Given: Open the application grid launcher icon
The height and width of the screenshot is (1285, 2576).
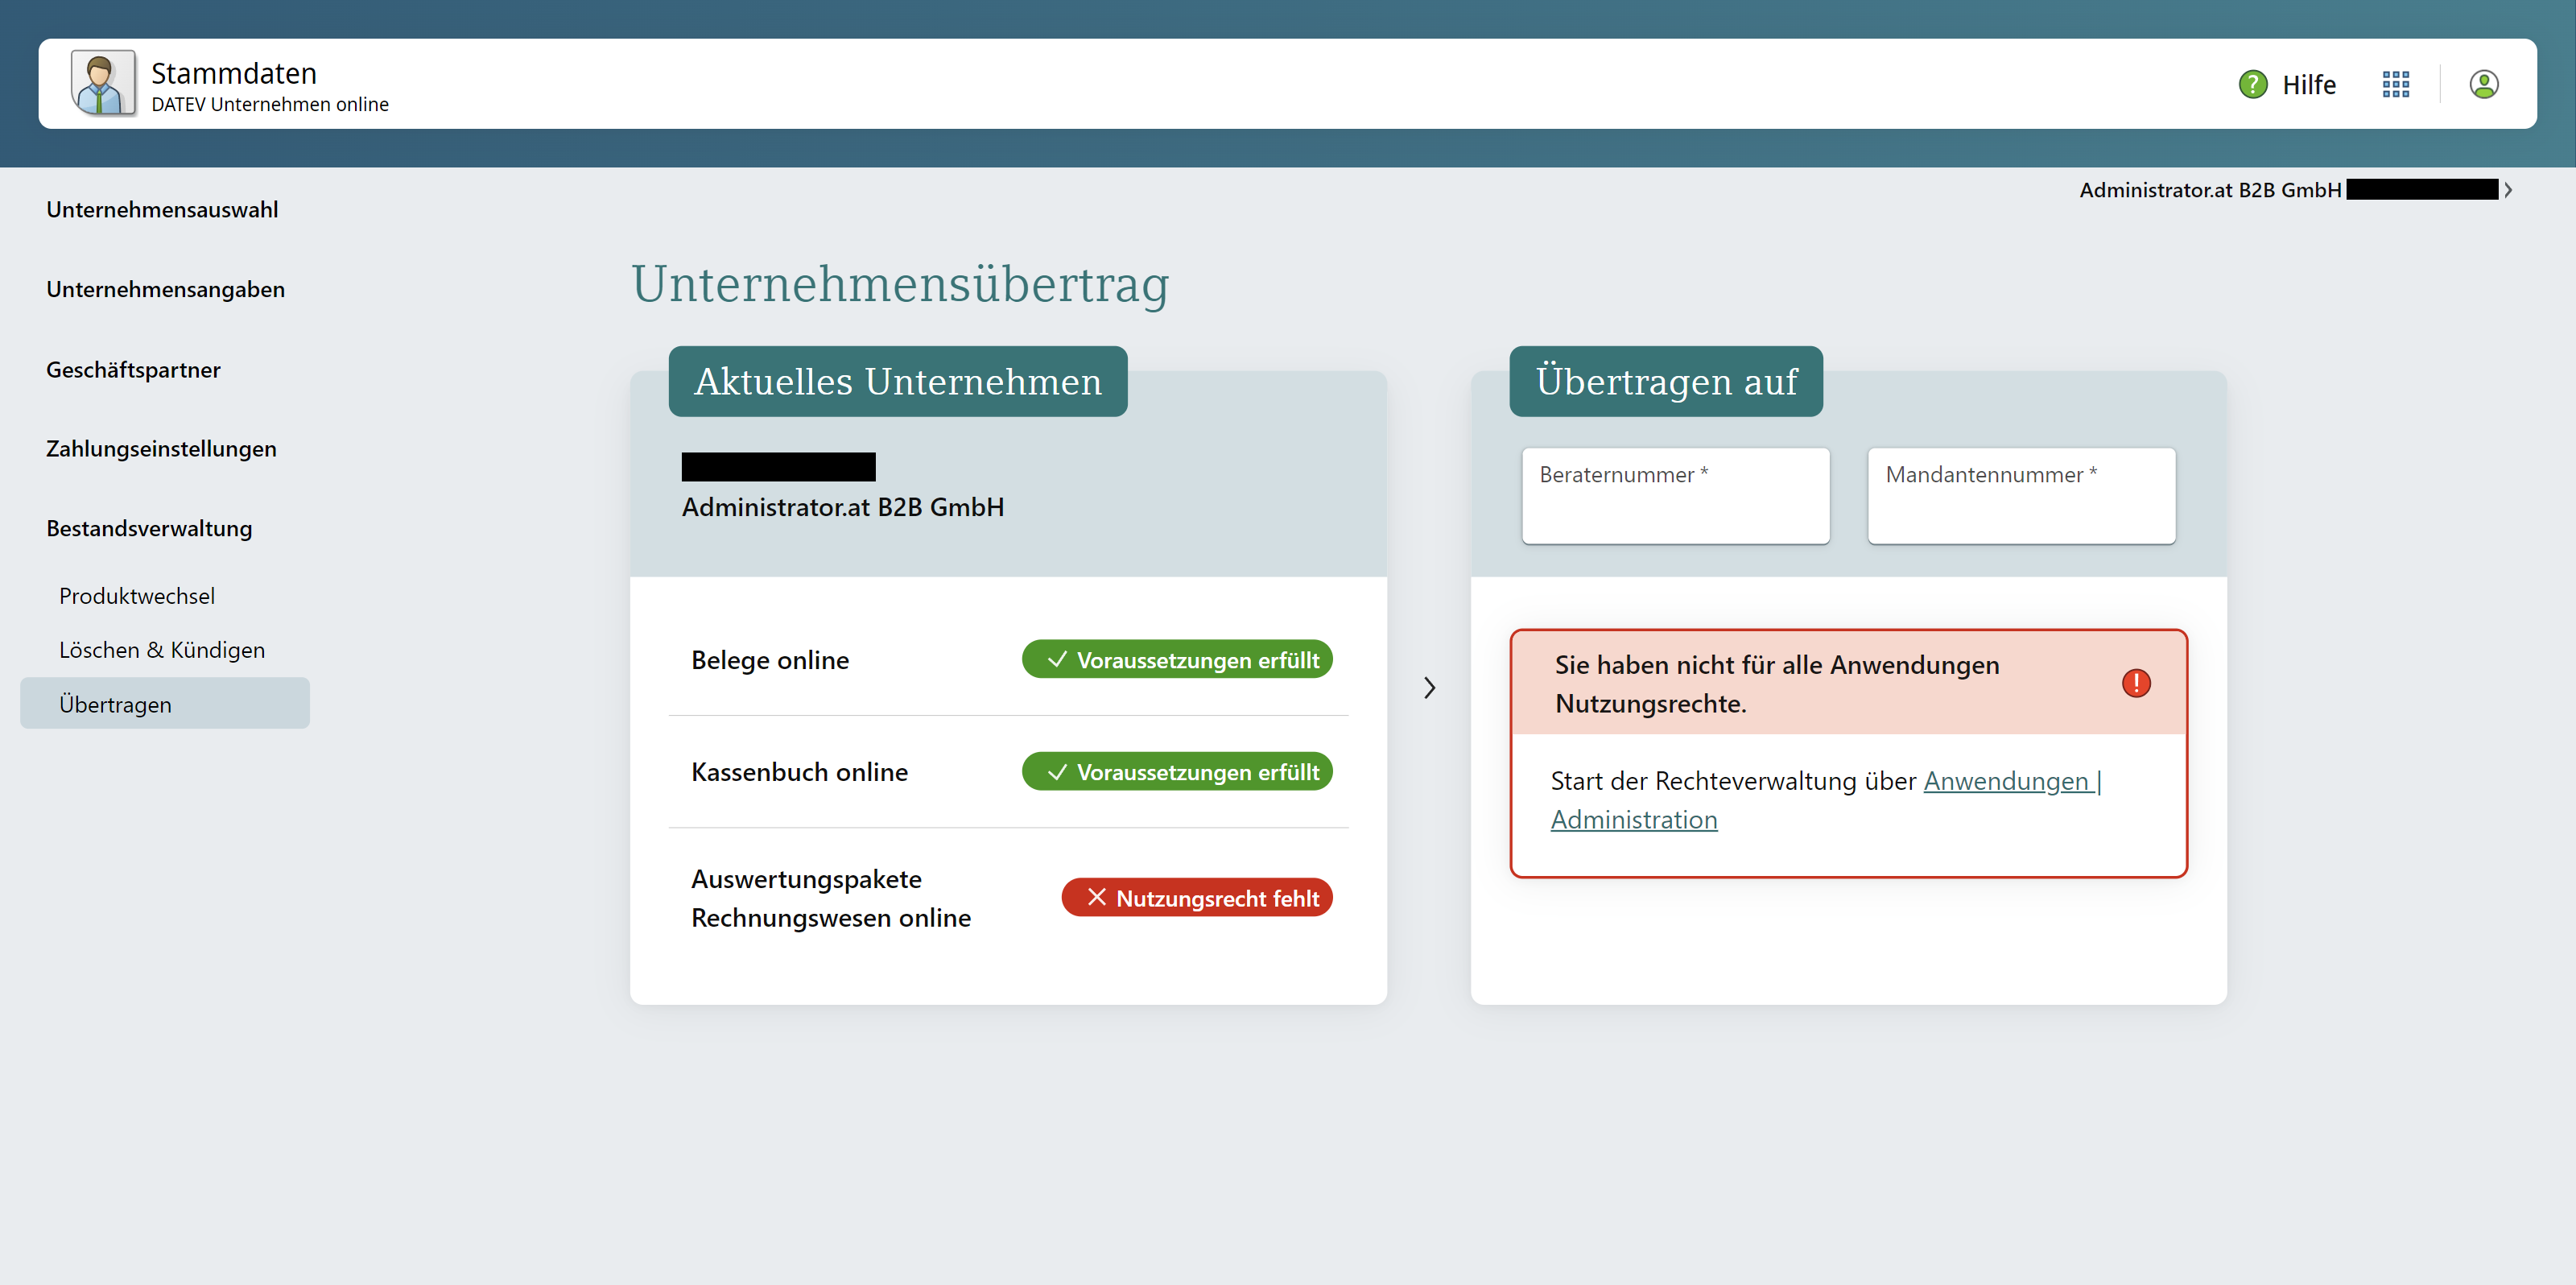Looking at the screenshot, I should tap(2395, 84).
